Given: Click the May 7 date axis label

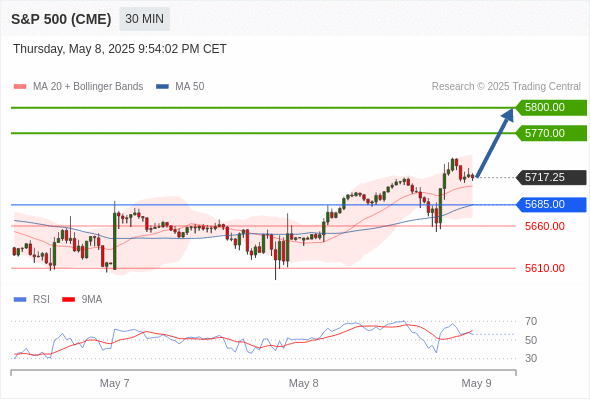Looking at the screenshot, I should [x=114, y=383].
